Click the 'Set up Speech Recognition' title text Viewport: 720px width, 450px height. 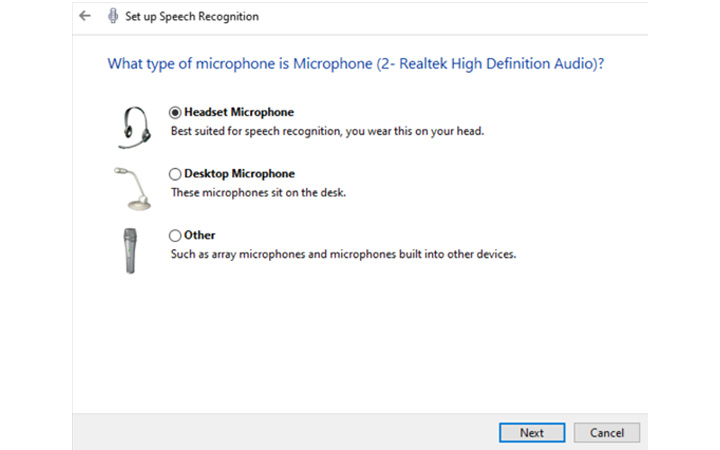[x=192, y=17]
